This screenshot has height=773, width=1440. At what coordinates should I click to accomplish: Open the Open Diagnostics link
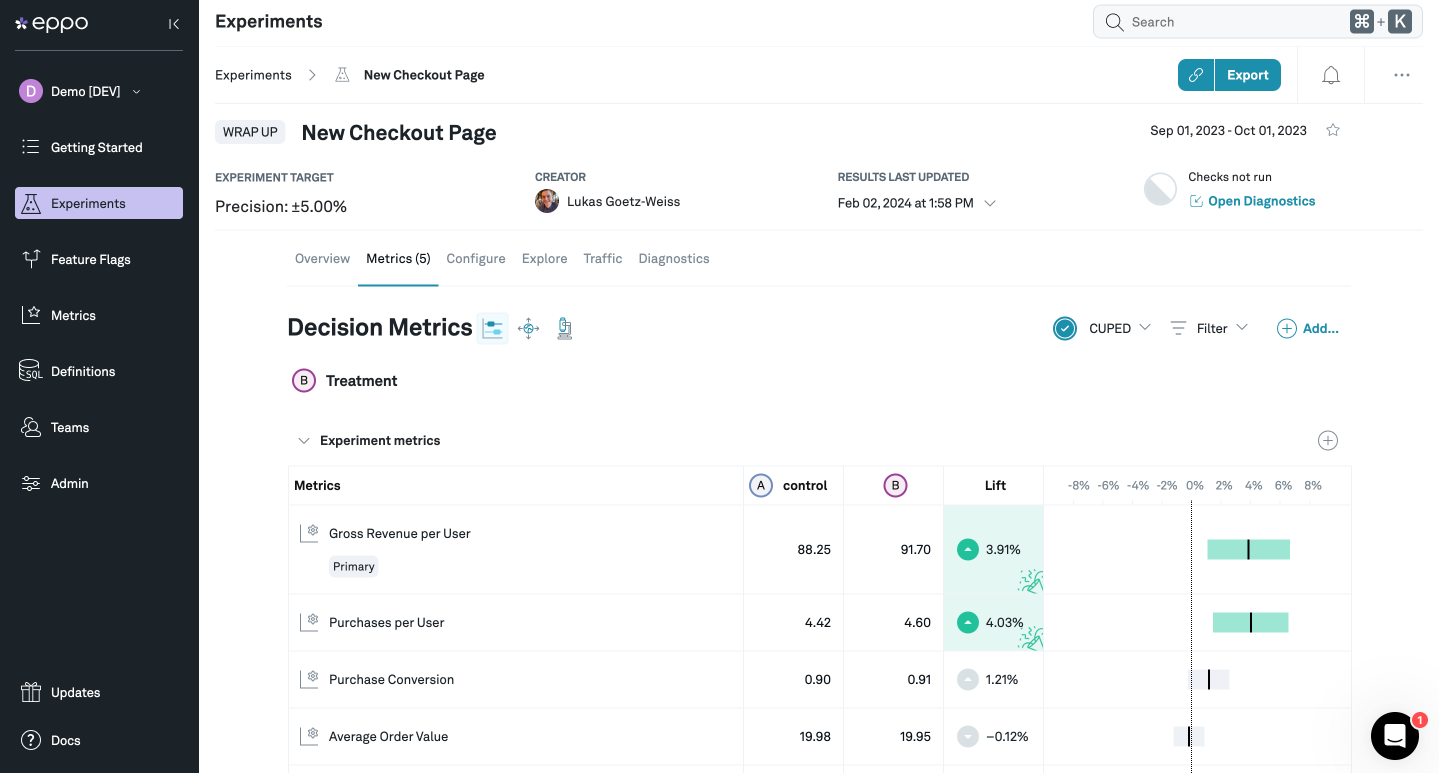tap(1260, 201)
